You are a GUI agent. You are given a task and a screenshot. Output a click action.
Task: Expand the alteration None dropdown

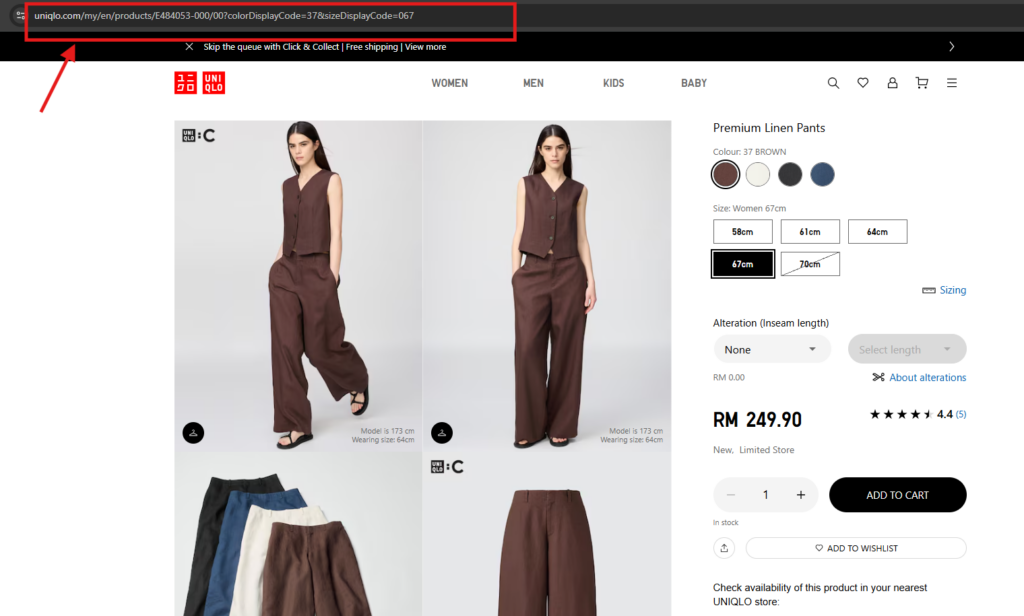772,349
